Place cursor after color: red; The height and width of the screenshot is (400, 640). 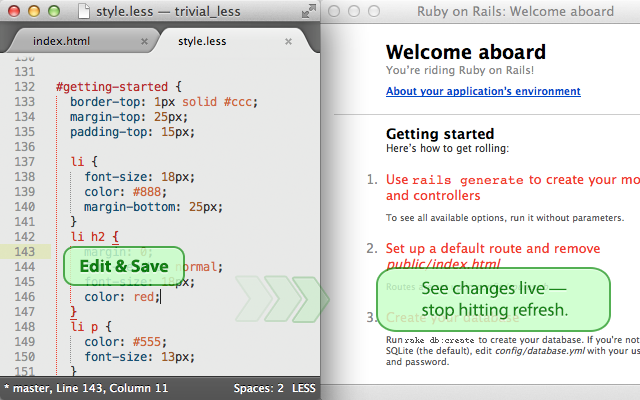160,297
